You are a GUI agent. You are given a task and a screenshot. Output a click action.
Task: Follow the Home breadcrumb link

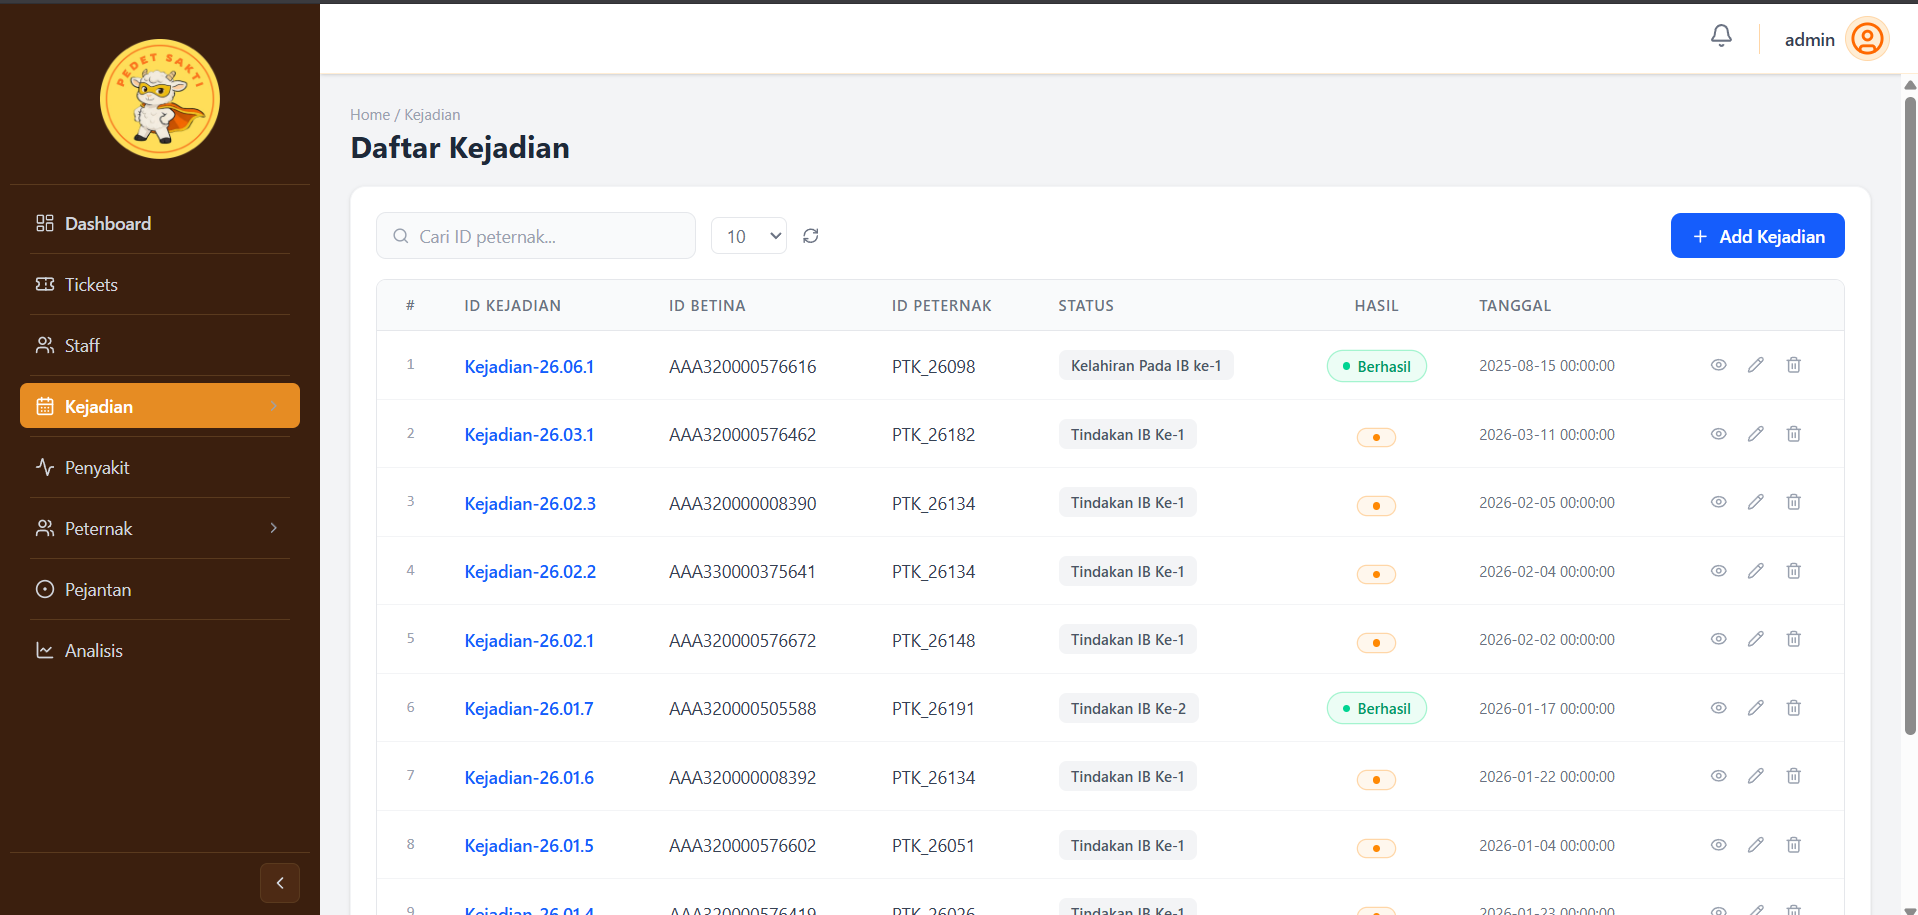370,115
